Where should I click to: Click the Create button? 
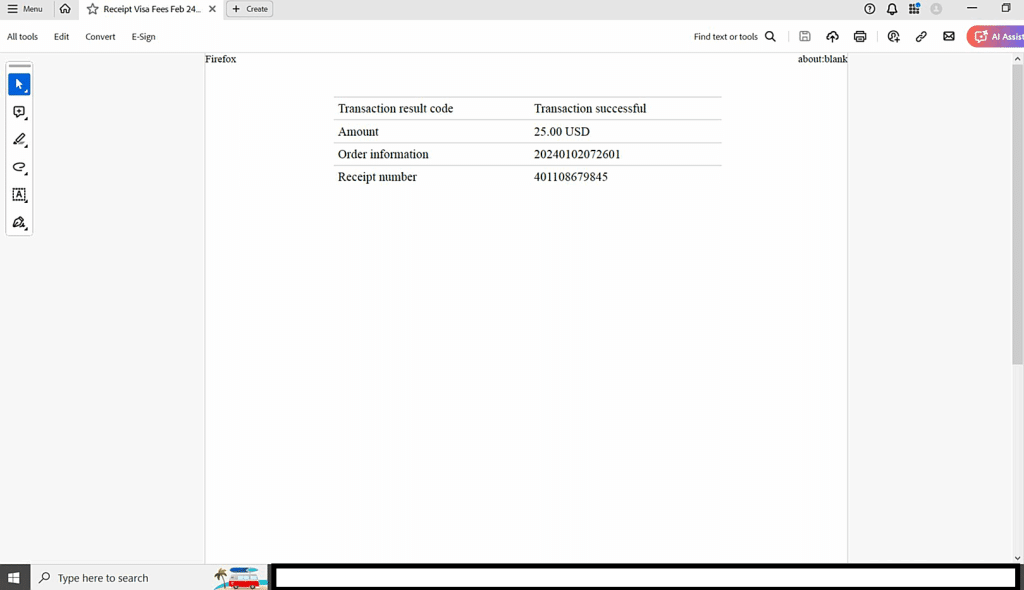tap(250, 9)
